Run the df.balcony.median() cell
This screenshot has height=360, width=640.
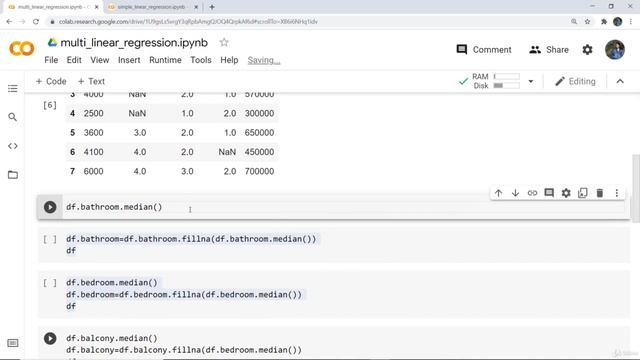pyautogui.click(x=50, y=338)
